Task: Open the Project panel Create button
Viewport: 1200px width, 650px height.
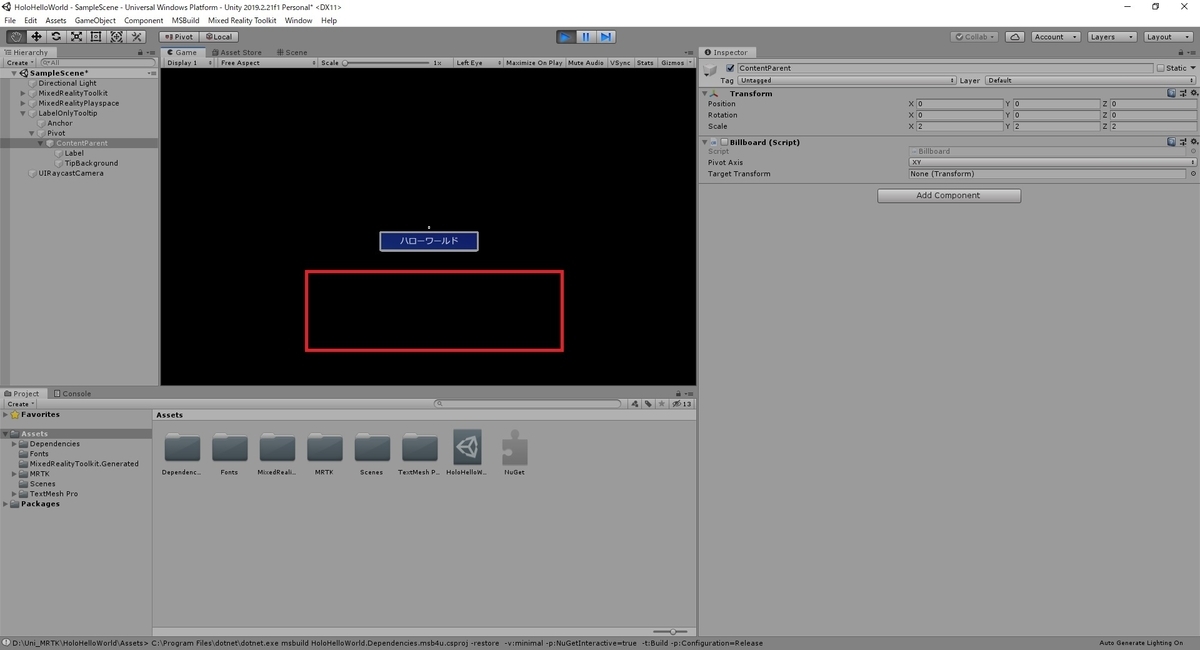Action: pos(19,404)
